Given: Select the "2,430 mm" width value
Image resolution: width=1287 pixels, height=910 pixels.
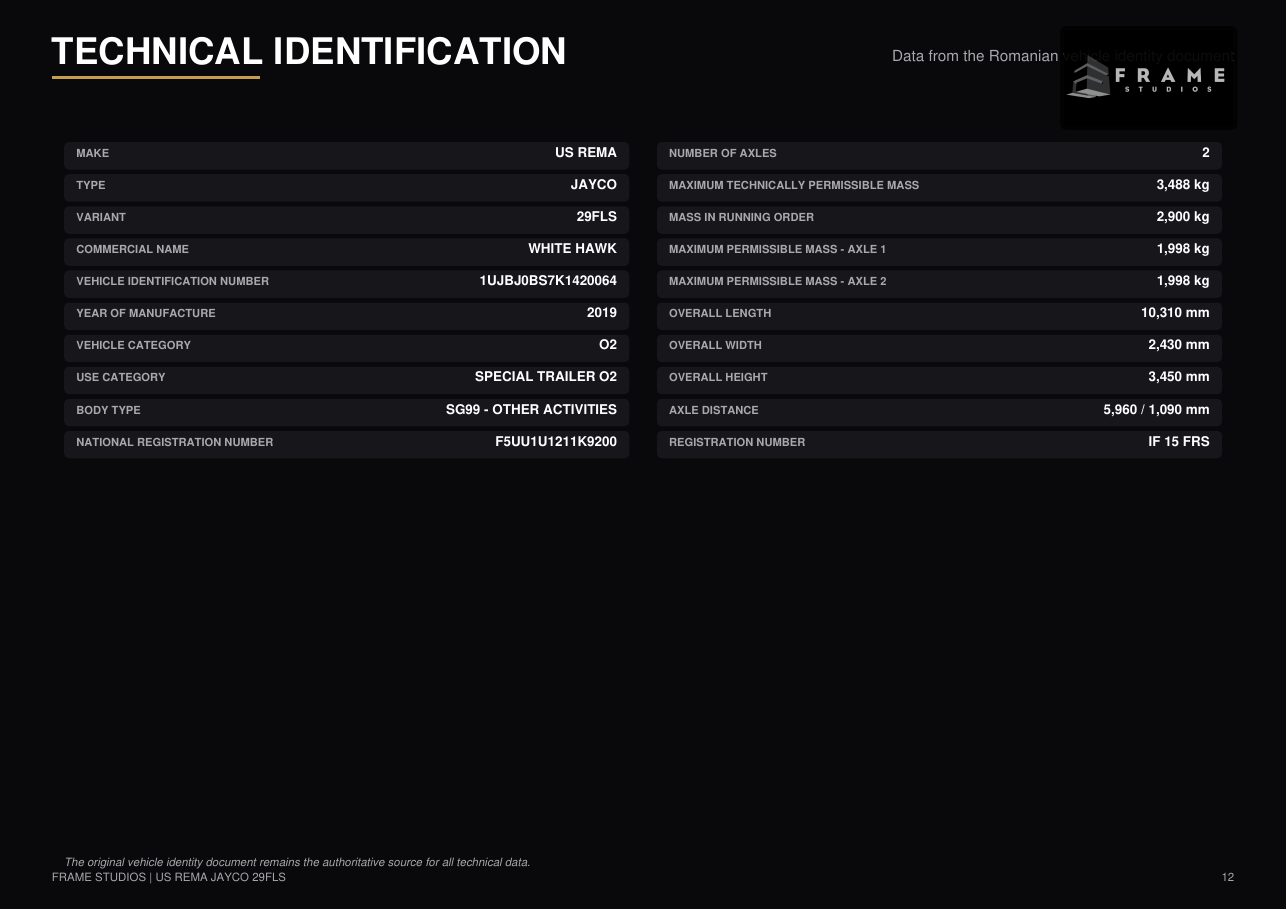Looking at the screenshot, I should point(1179,345).
